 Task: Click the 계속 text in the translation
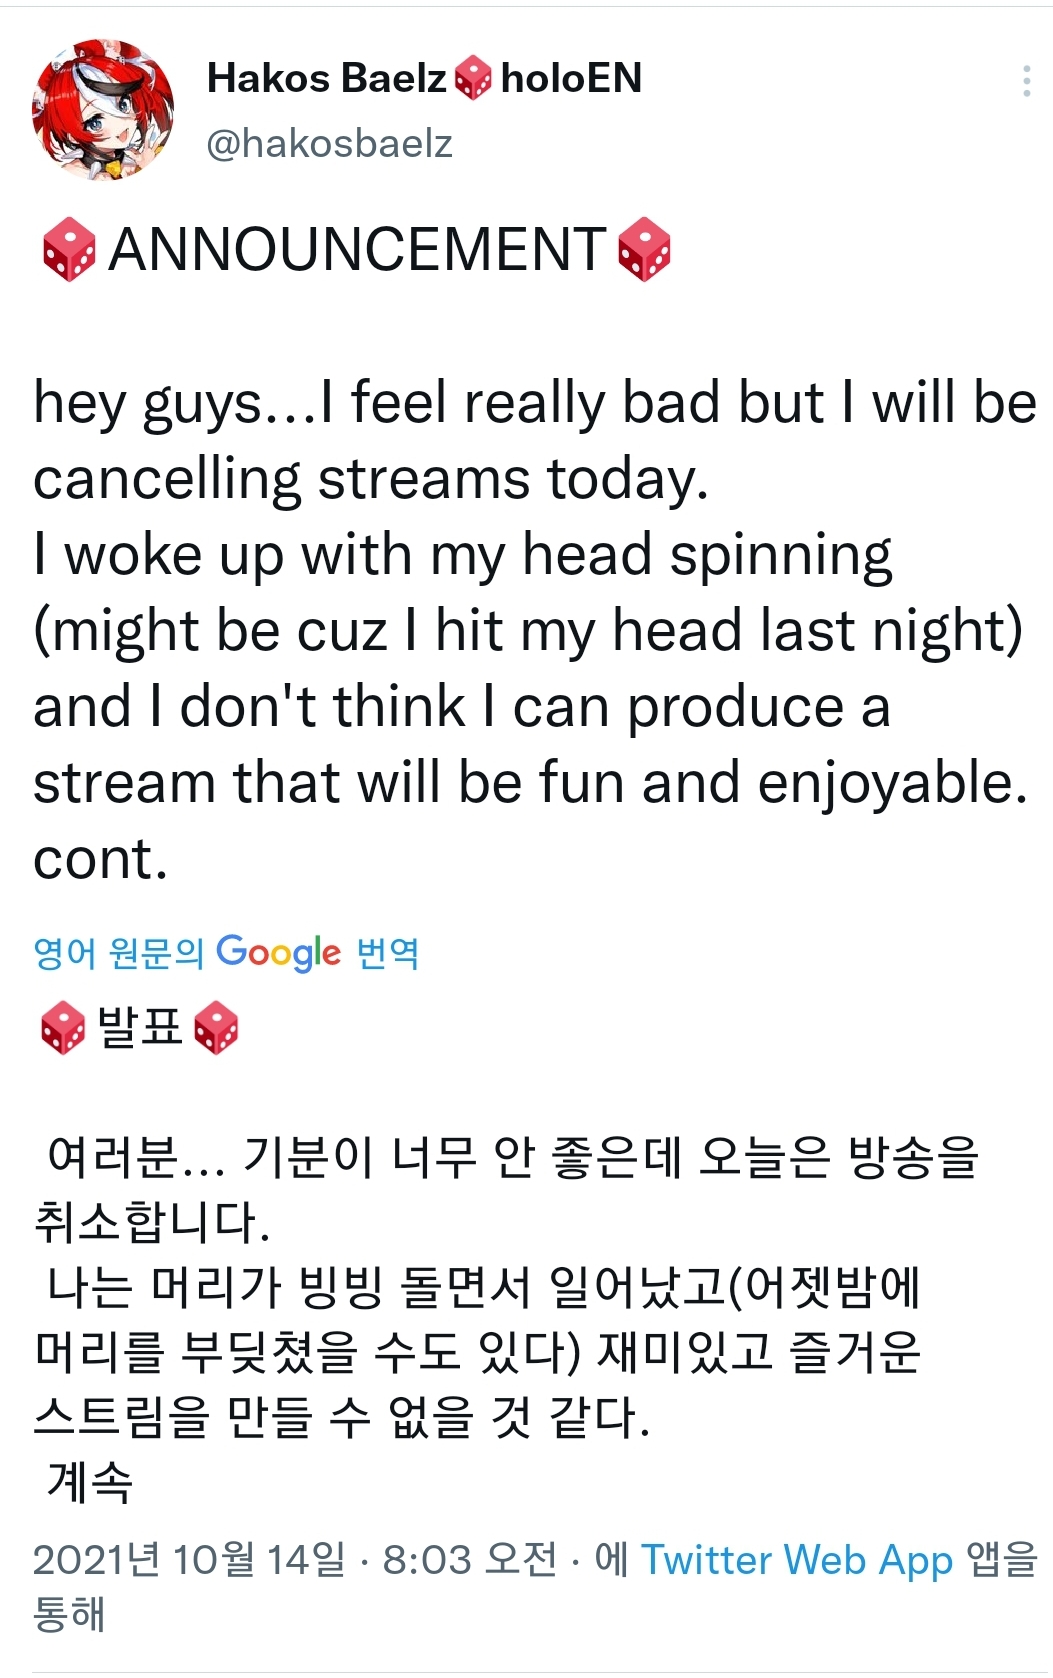pos(90,1481)
